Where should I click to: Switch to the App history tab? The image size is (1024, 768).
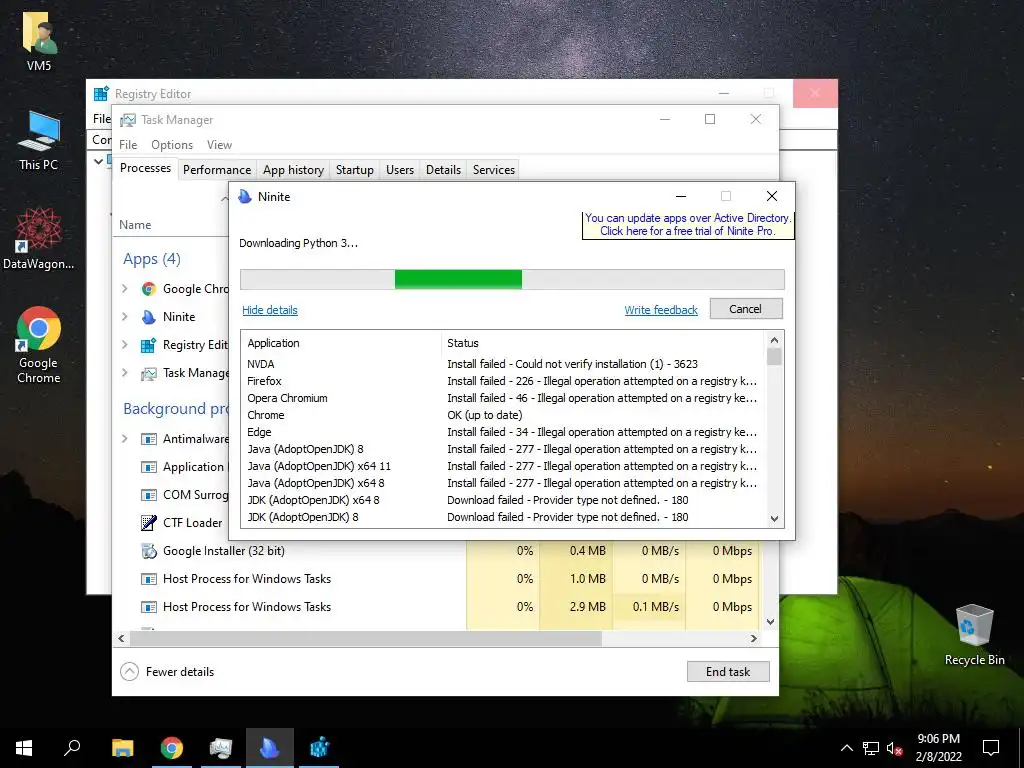(x=293, y=170)
